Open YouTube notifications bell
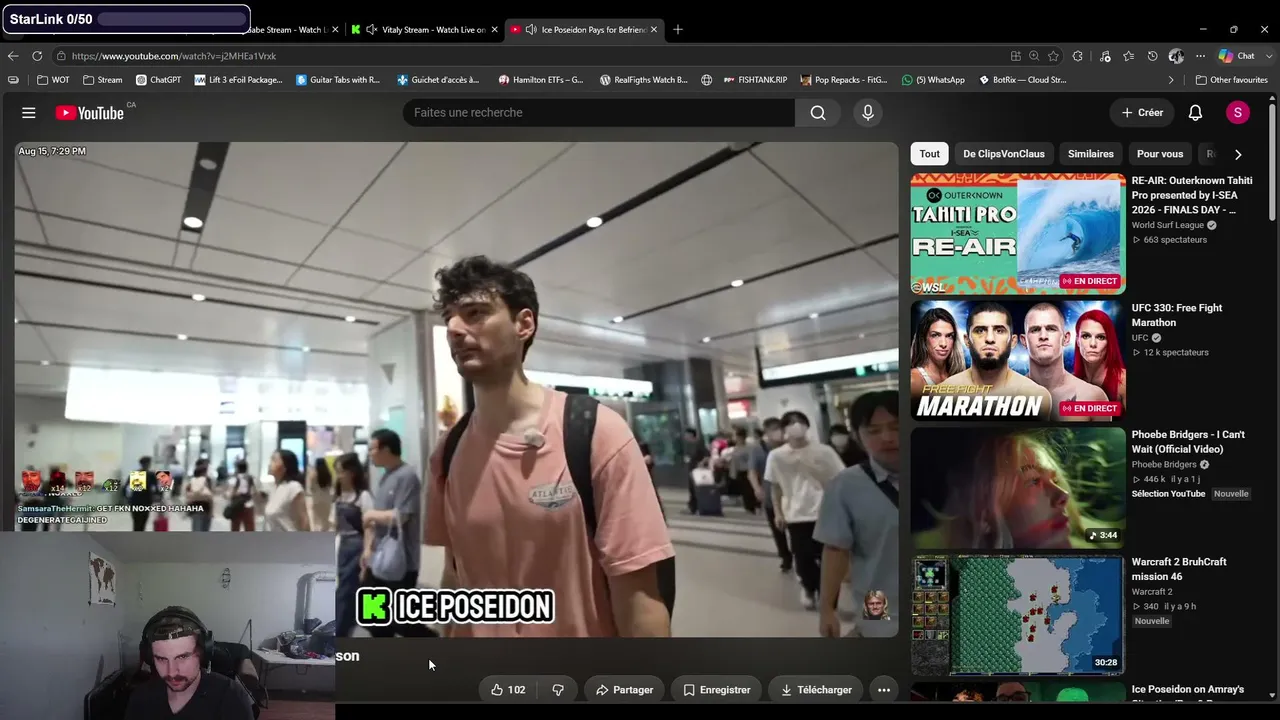 [x=1195, y=113]
